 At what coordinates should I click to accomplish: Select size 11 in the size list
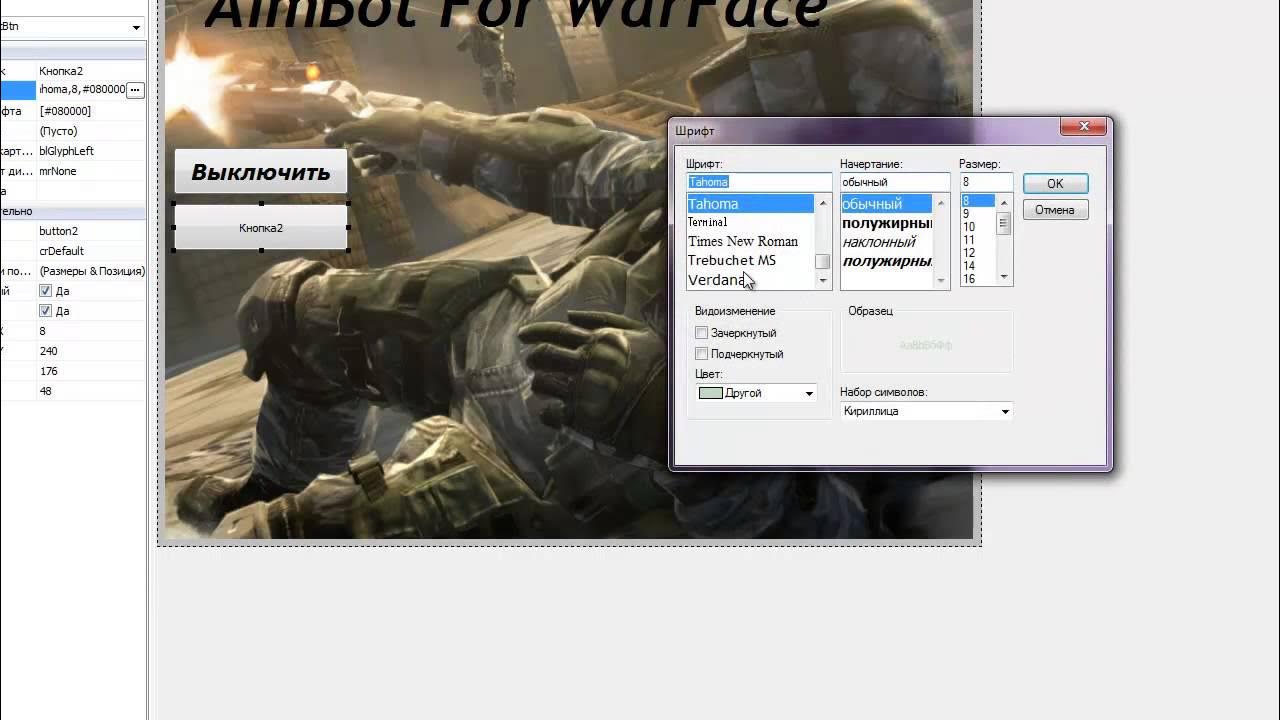[977, 240]
